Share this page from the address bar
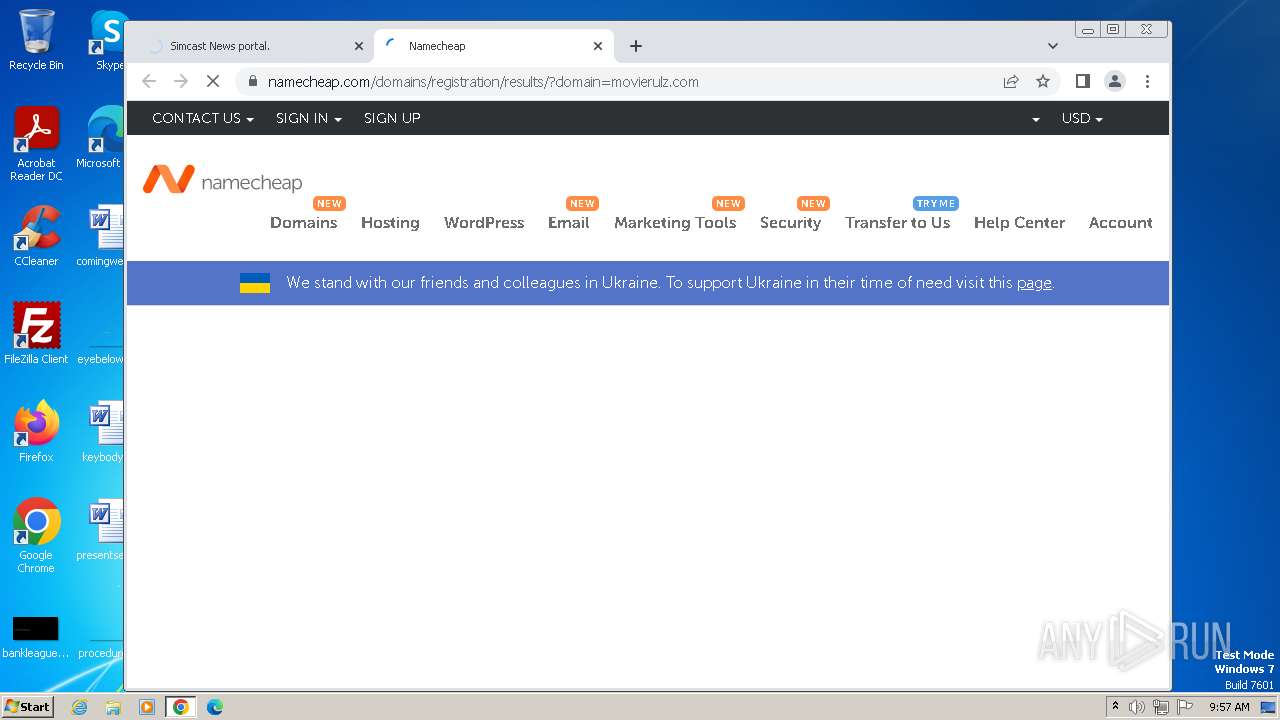Image resolution: width=1280 pixels, height=720 pixels. pos(1011,82)
